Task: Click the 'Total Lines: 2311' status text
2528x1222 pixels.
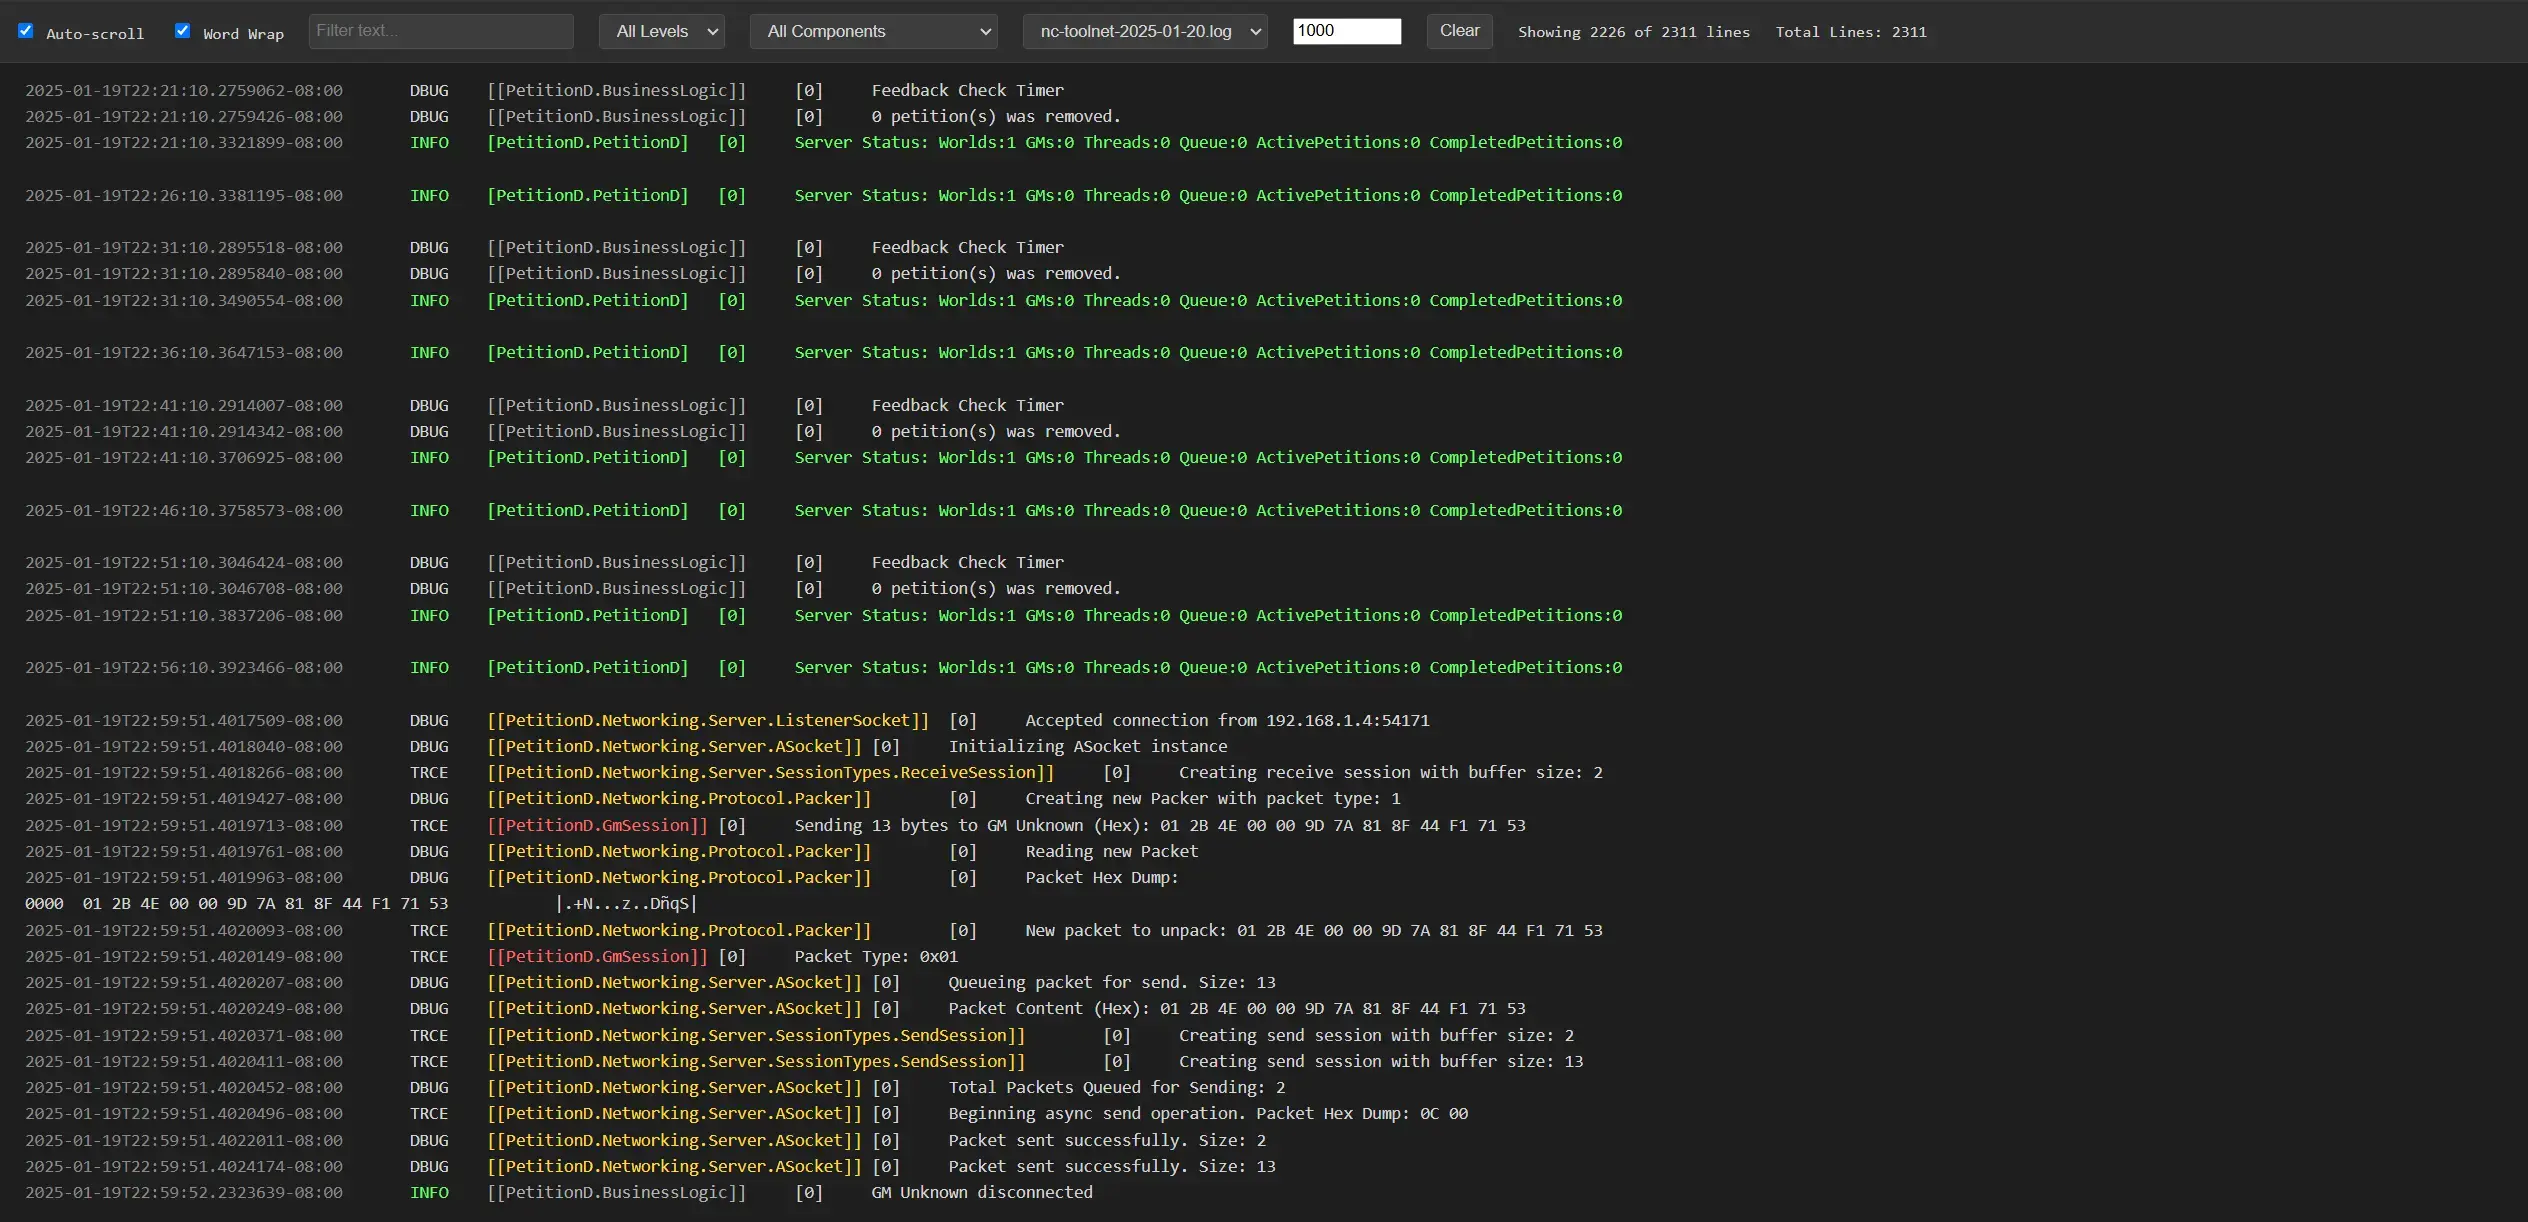Action: pyautogui.click(x=1851, y=32)
